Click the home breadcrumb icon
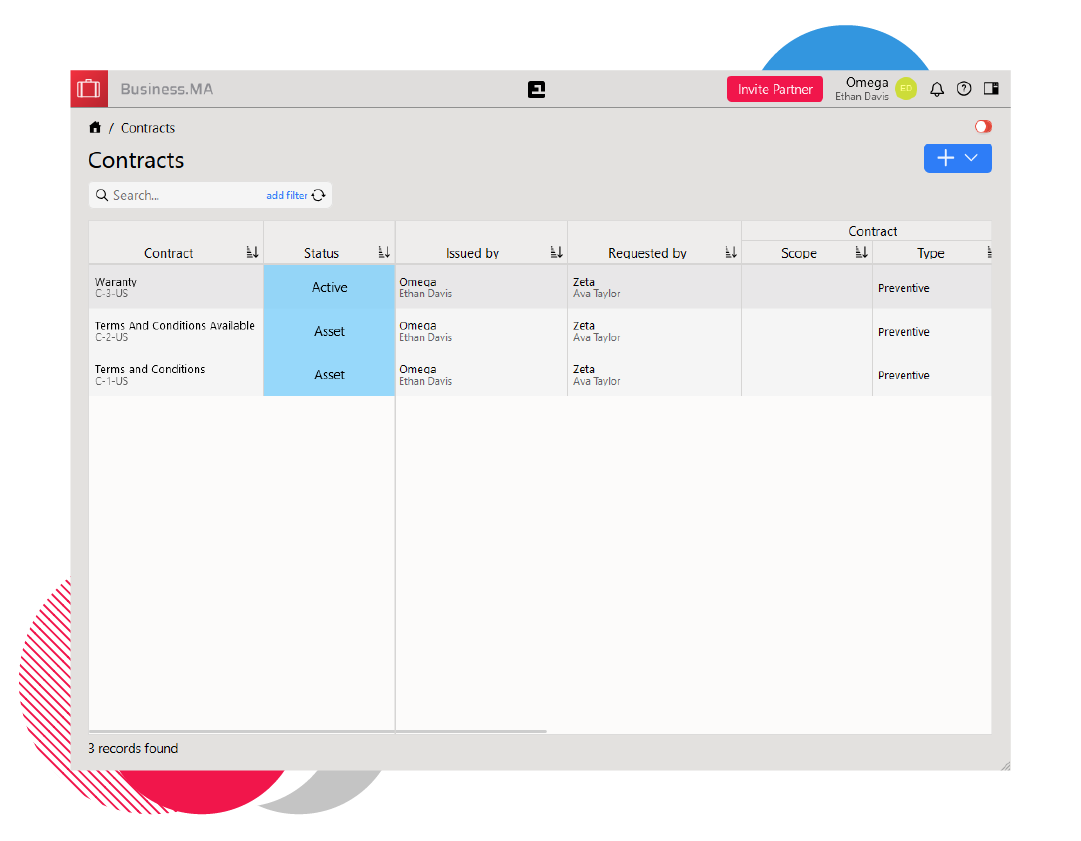Image resolution: width=1081 pixels, height=841 pixels. (x=95, y=128)
